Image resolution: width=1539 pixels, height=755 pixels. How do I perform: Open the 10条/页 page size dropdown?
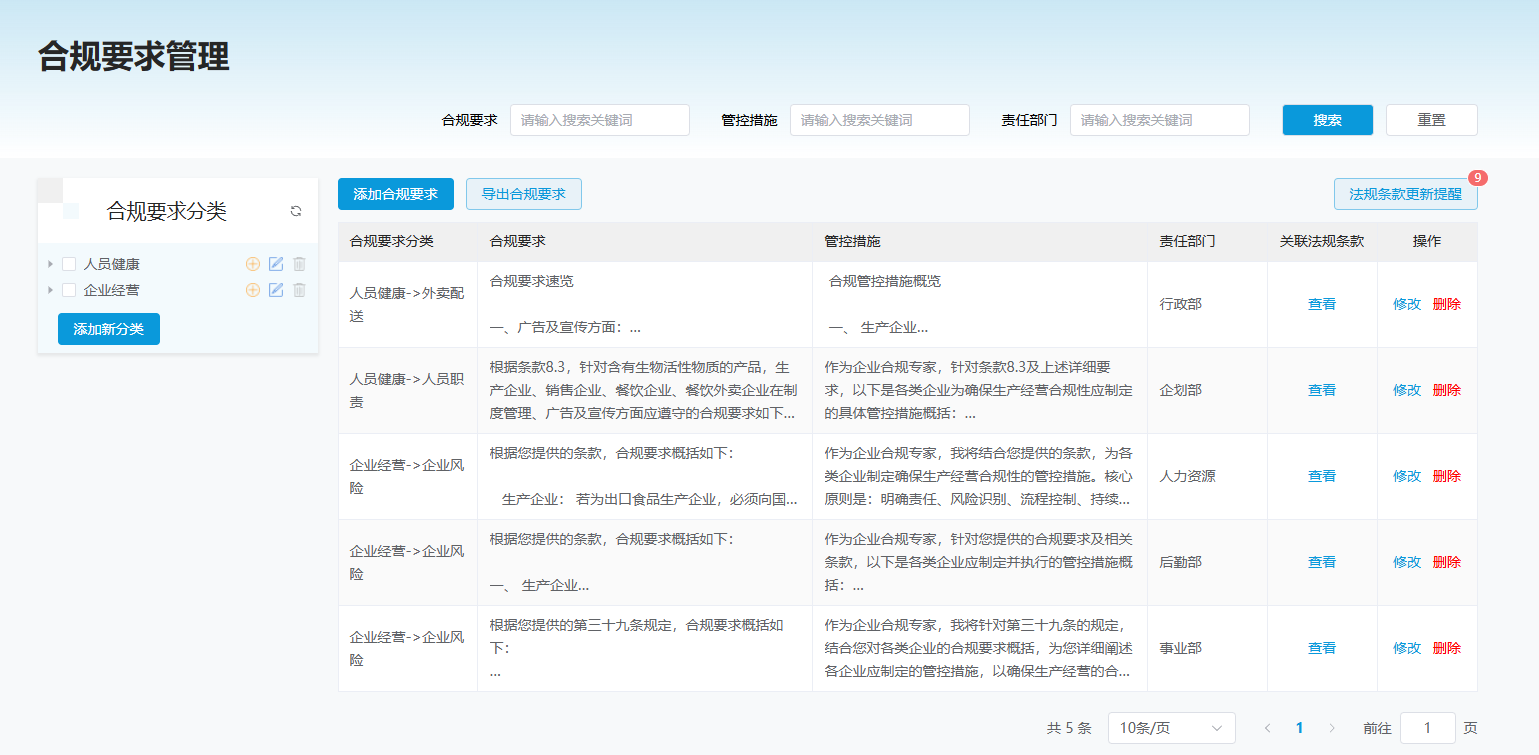pos(1172,728)
